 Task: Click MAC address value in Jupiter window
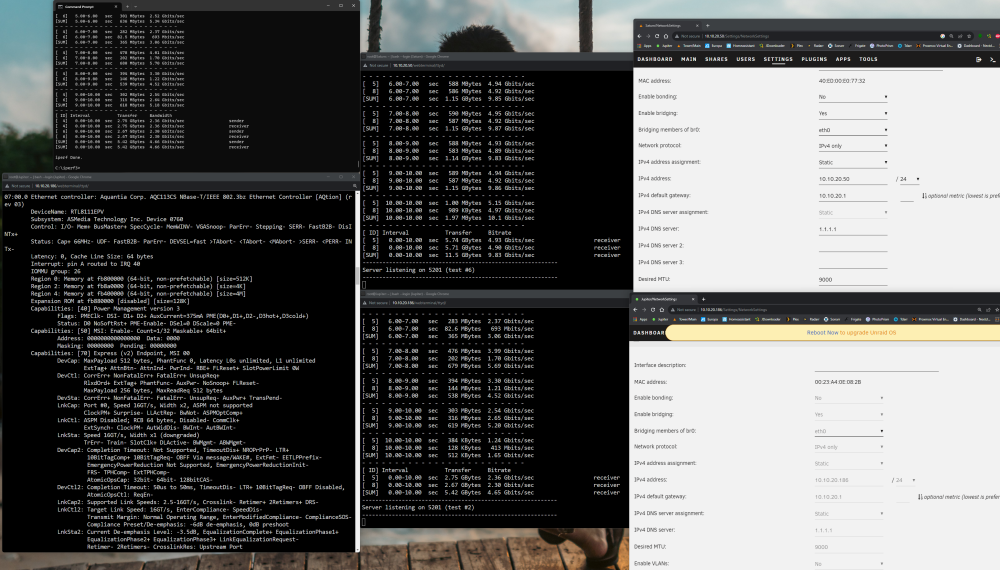point(837,382)
